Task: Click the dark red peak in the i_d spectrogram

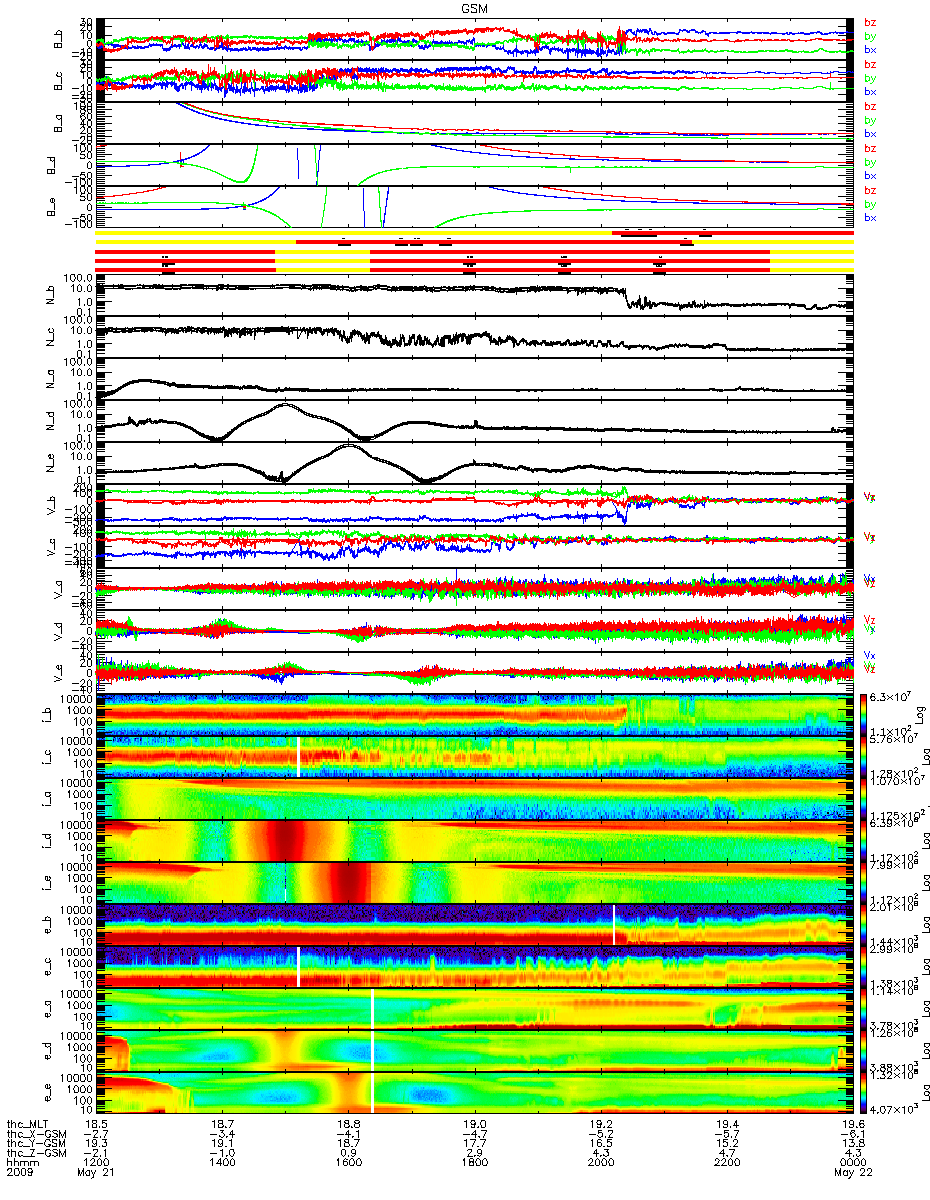Action: (x=286, y=840)
